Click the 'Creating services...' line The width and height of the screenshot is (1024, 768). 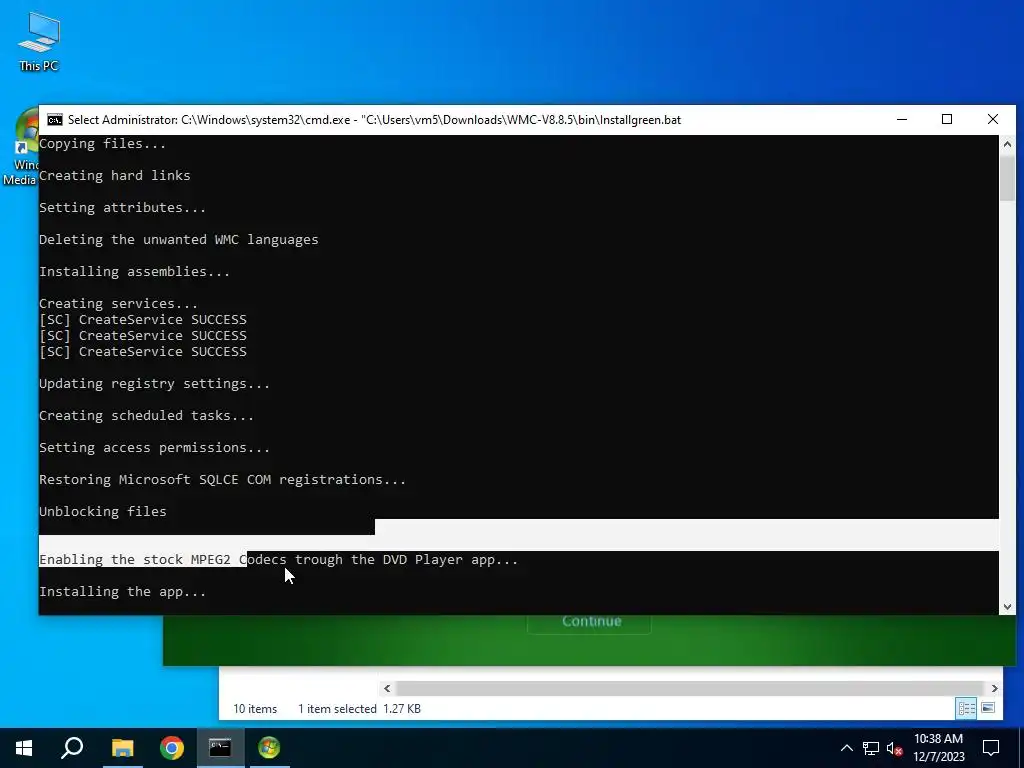point(118,304)
